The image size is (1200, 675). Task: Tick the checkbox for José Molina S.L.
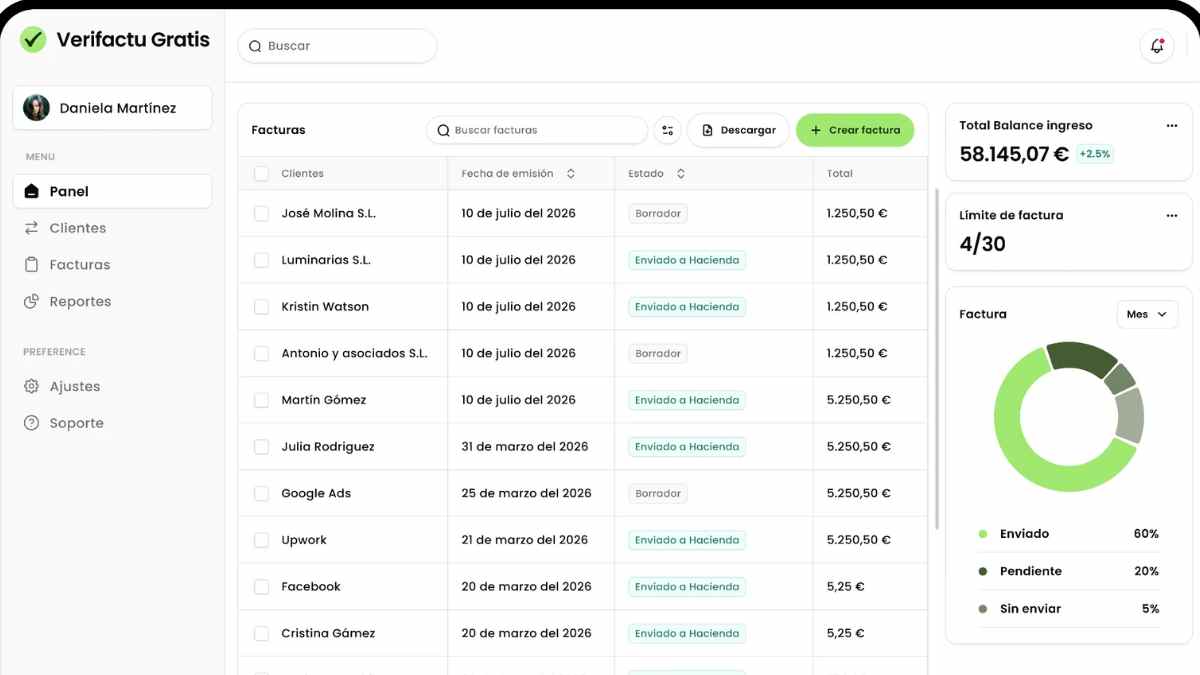(261, 213)
